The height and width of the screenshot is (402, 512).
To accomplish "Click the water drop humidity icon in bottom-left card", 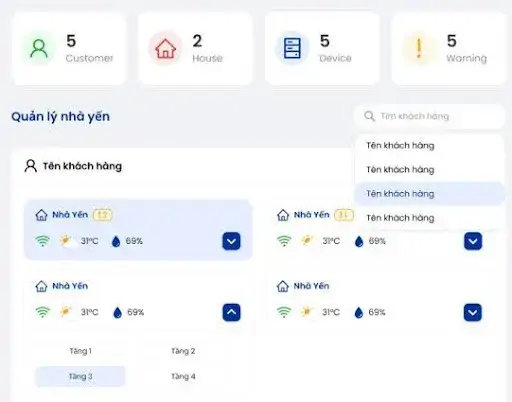I will (x=117, y=312).
